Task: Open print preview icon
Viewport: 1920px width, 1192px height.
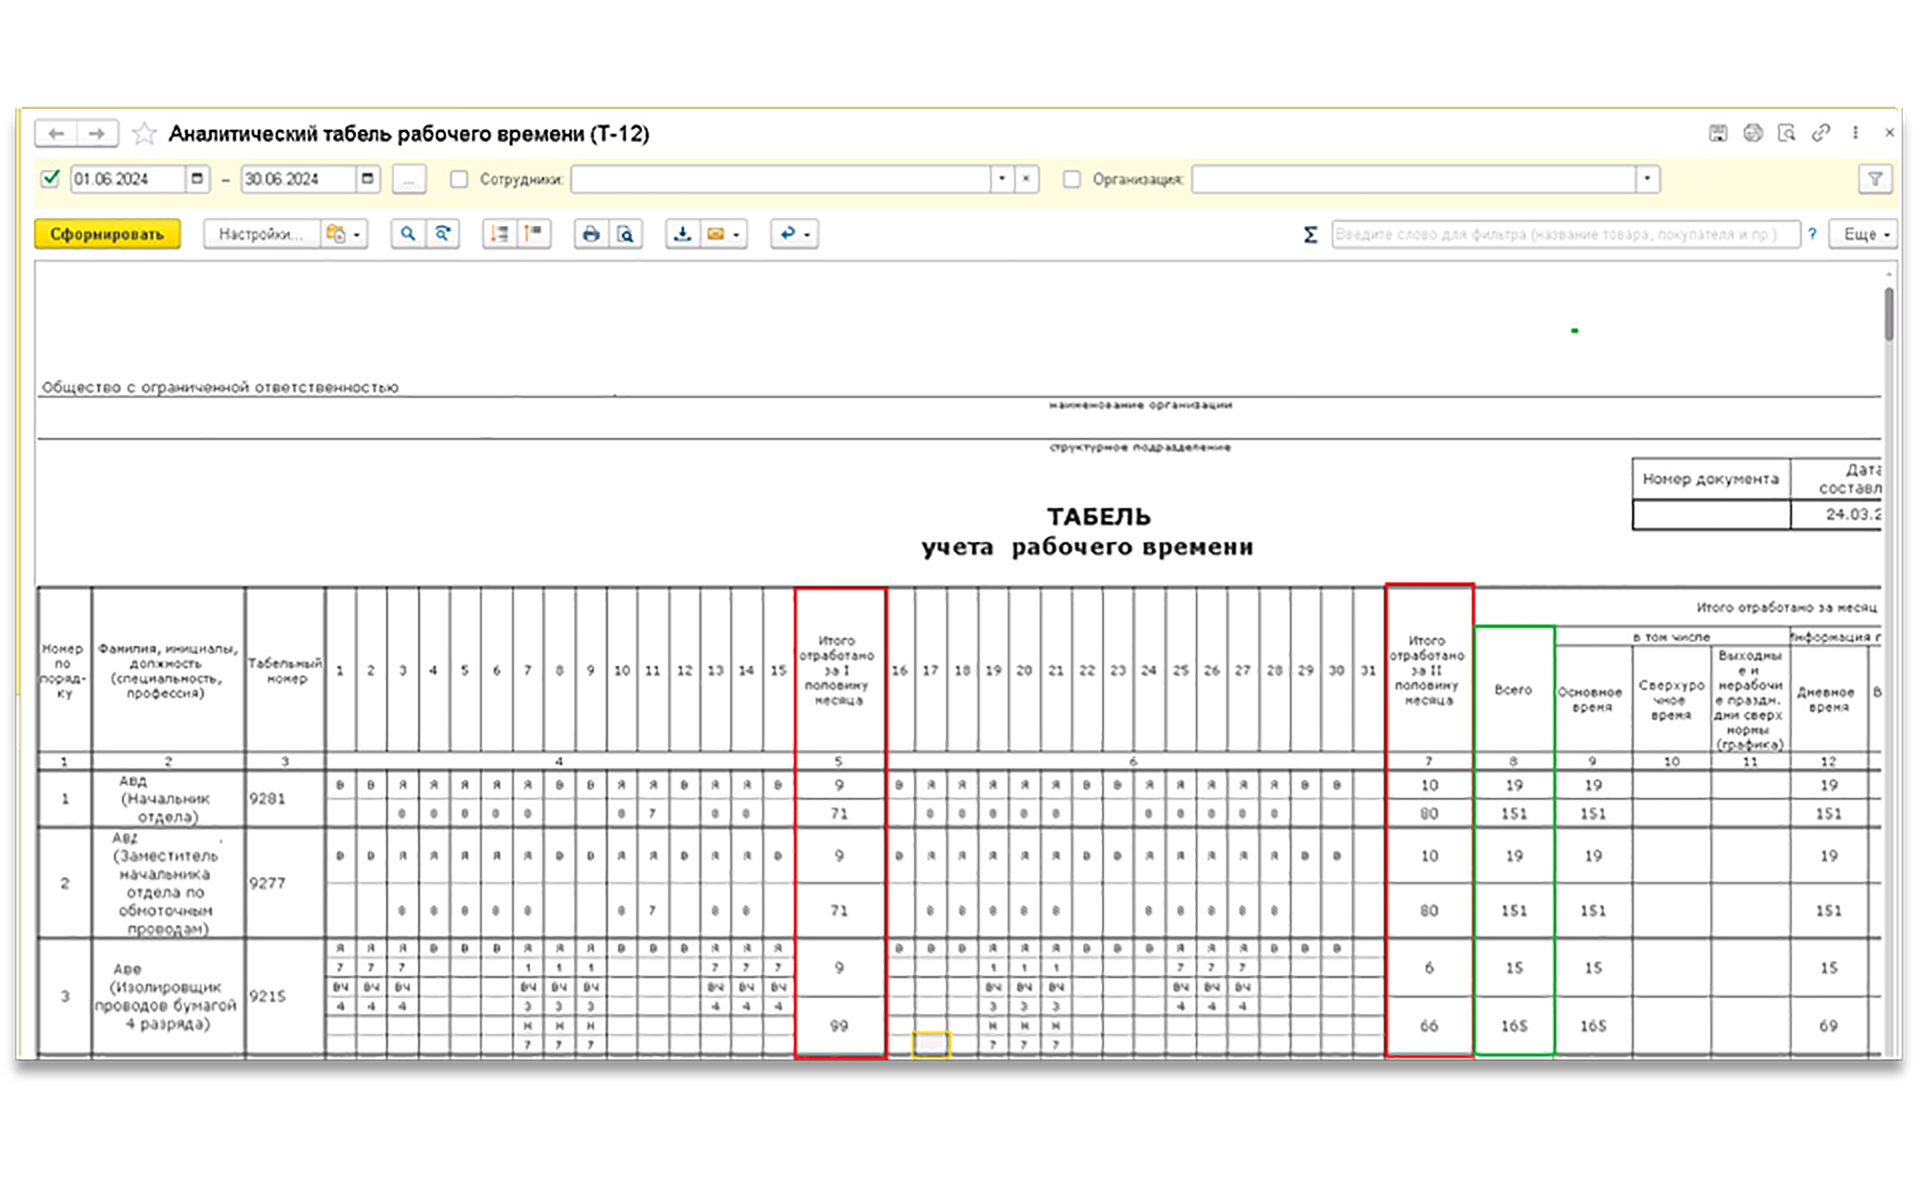Action: point(625,234)
